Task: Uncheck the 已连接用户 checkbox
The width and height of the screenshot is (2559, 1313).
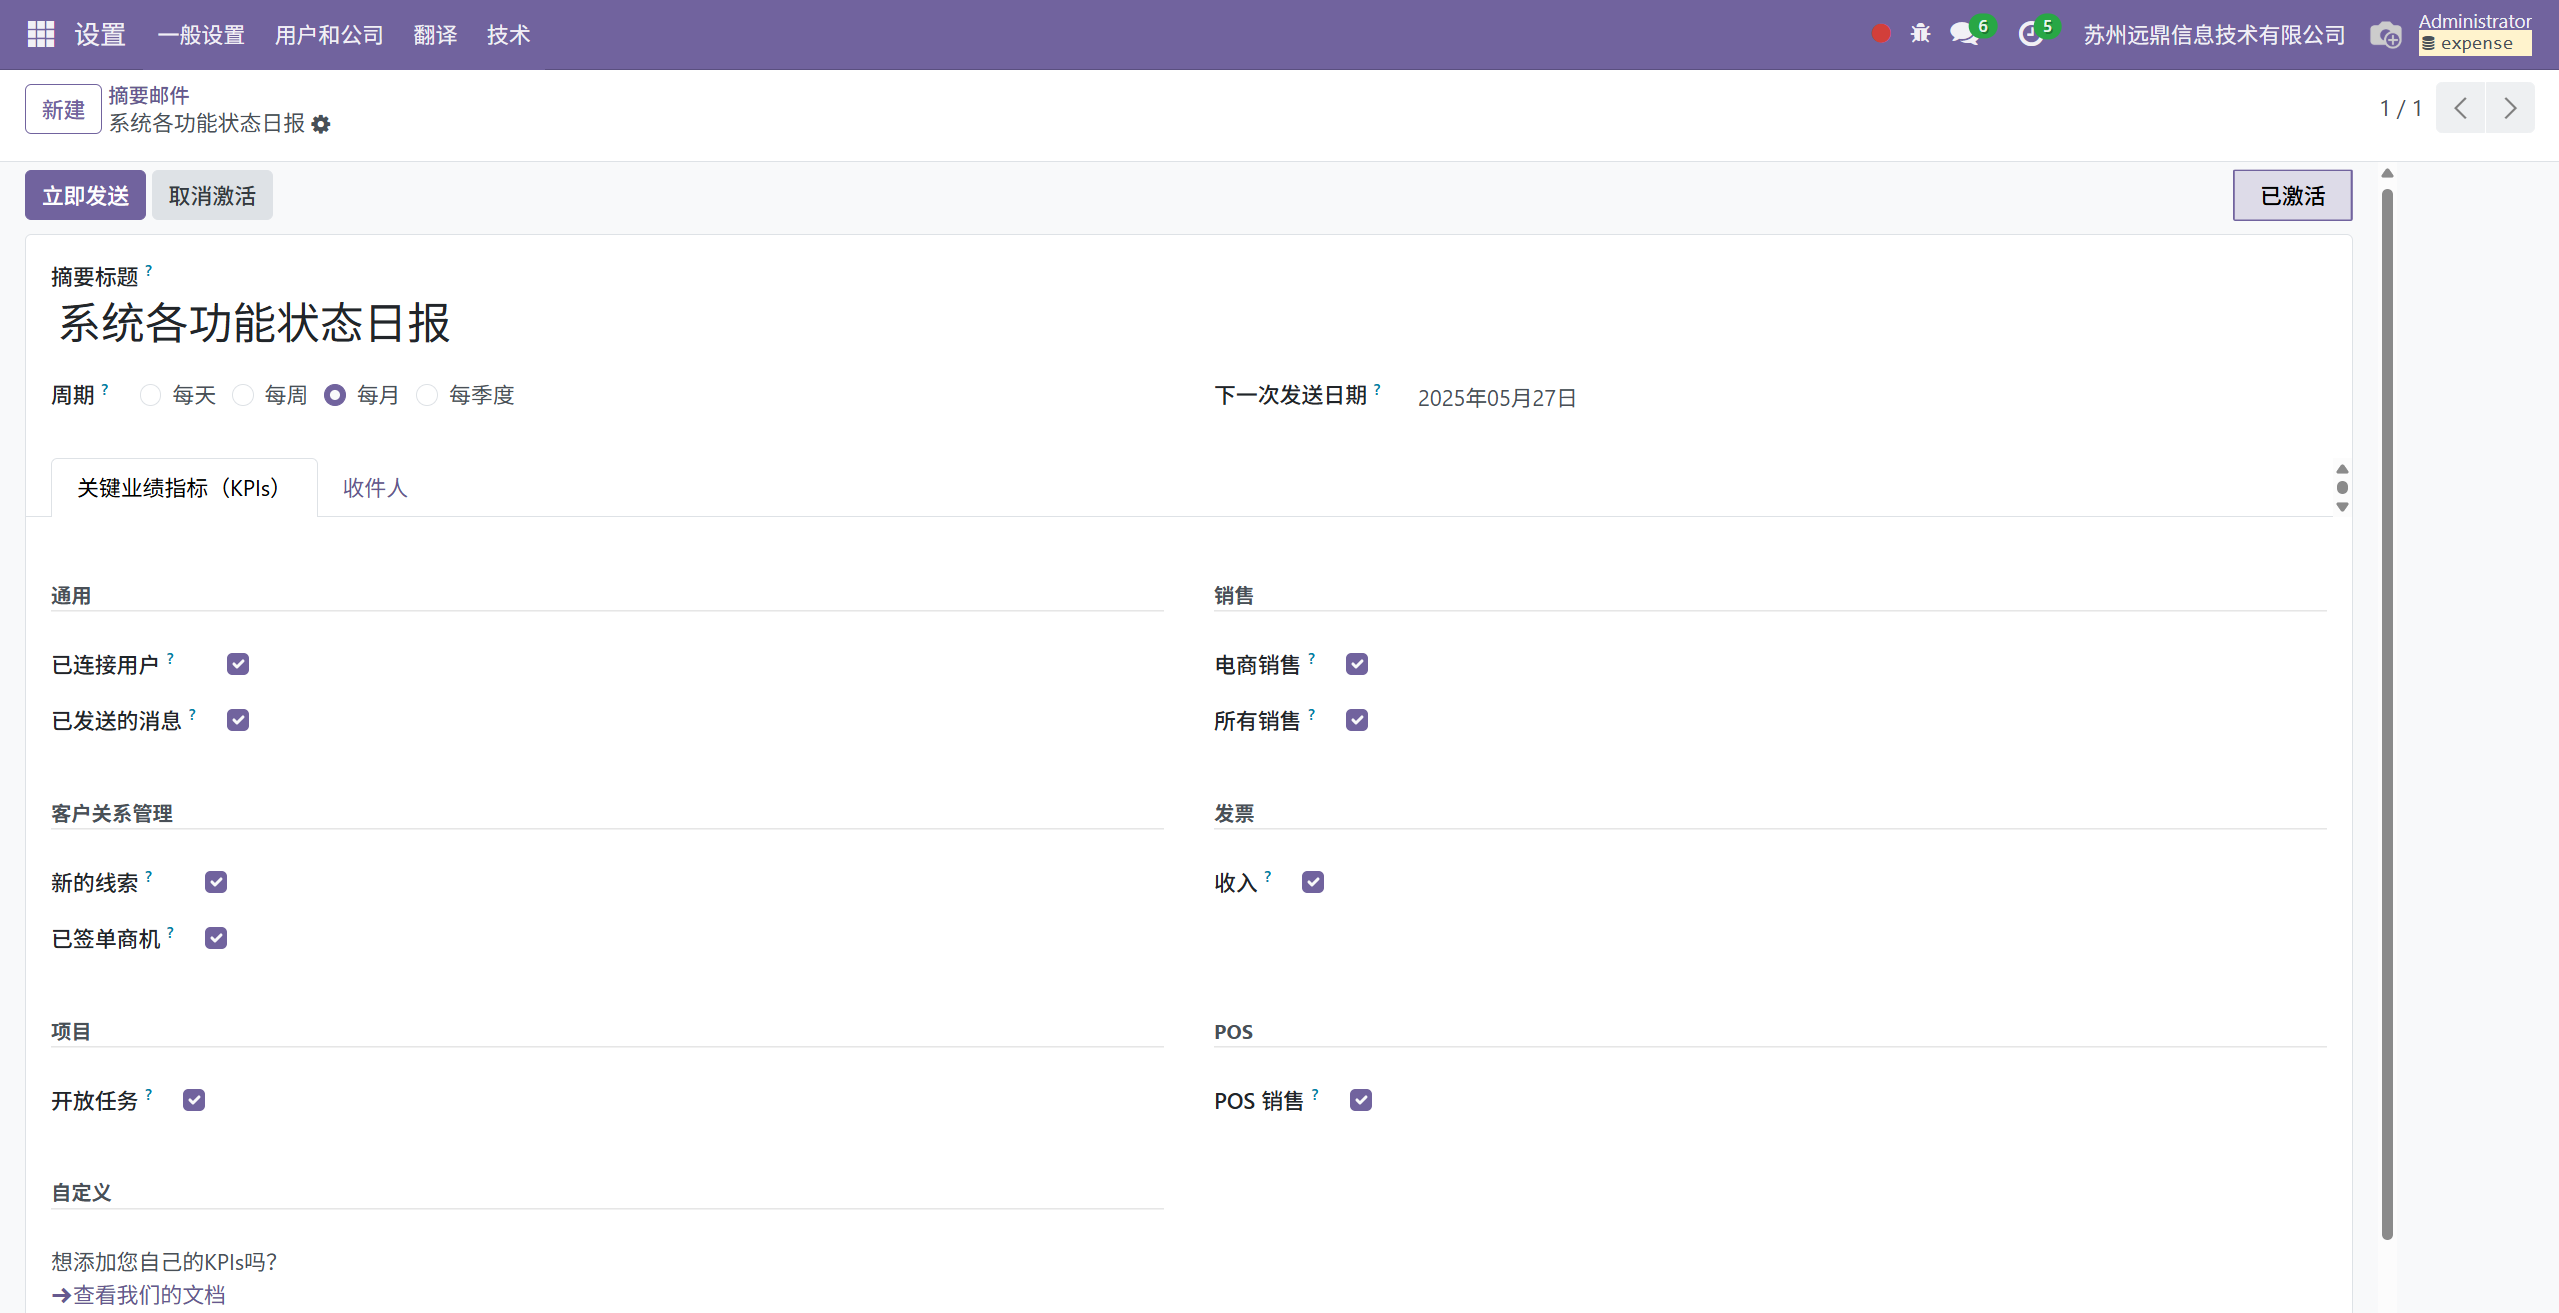Action: [237, 664]
